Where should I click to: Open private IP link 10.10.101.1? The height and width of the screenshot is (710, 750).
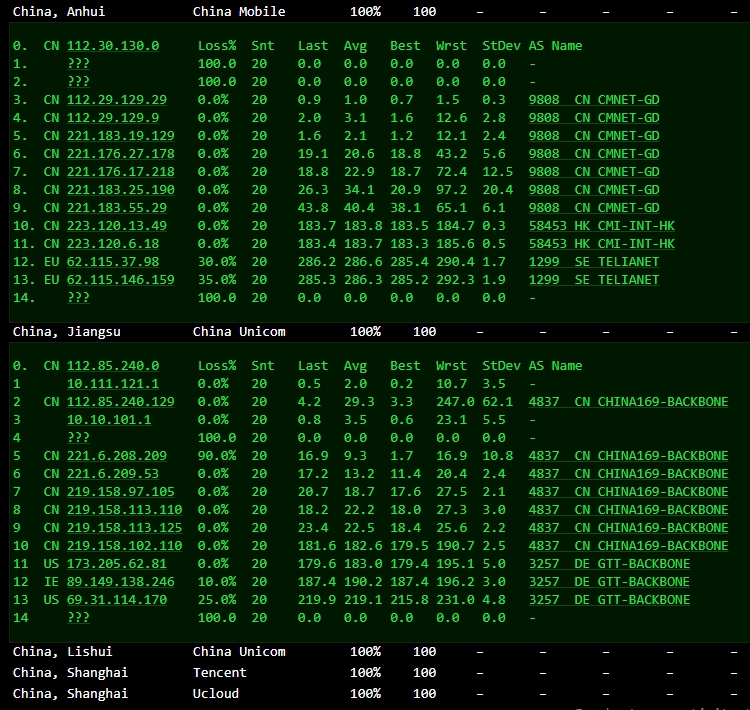(x=109, y=420)
